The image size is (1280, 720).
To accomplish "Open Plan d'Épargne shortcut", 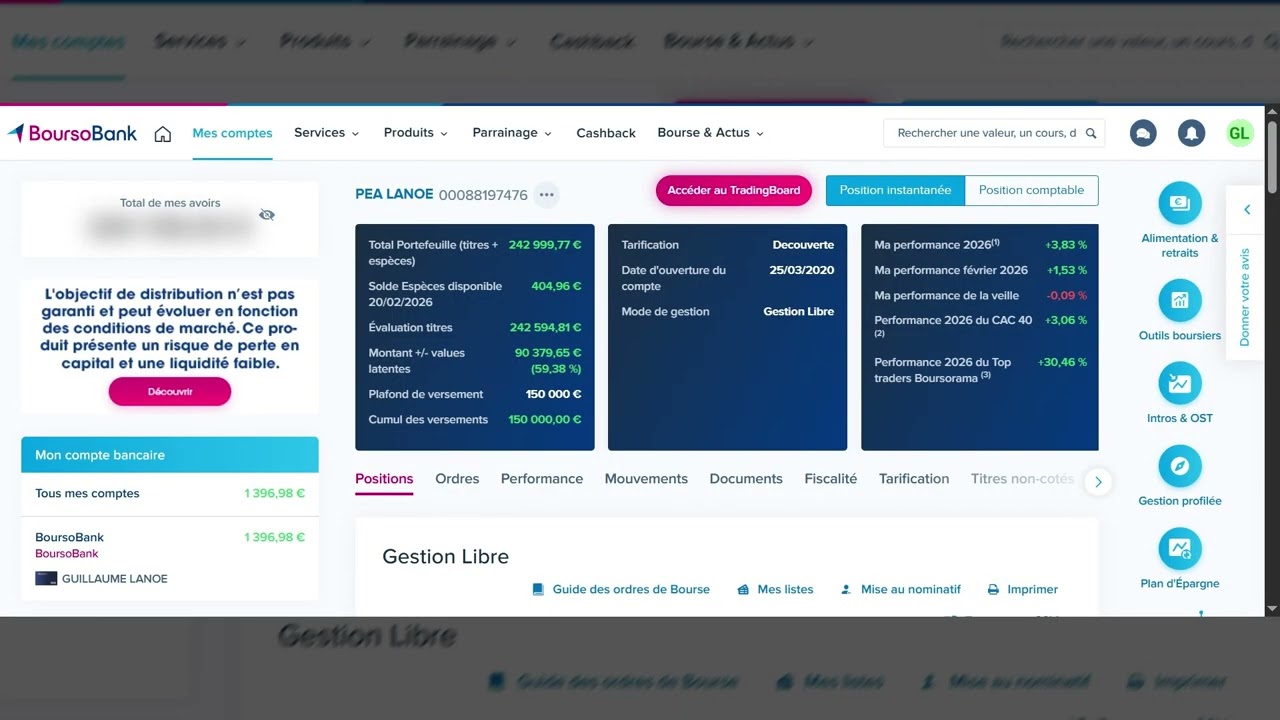I will (1180, 560).
